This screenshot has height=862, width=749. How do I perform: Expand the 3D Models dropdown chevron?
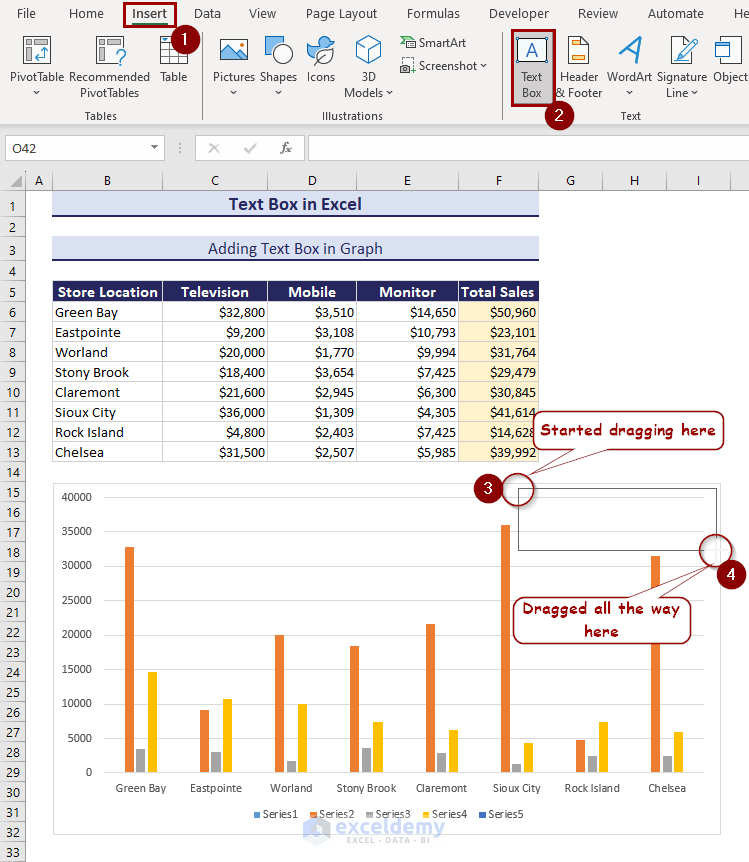pyautogui.click(x=389, y=92)
